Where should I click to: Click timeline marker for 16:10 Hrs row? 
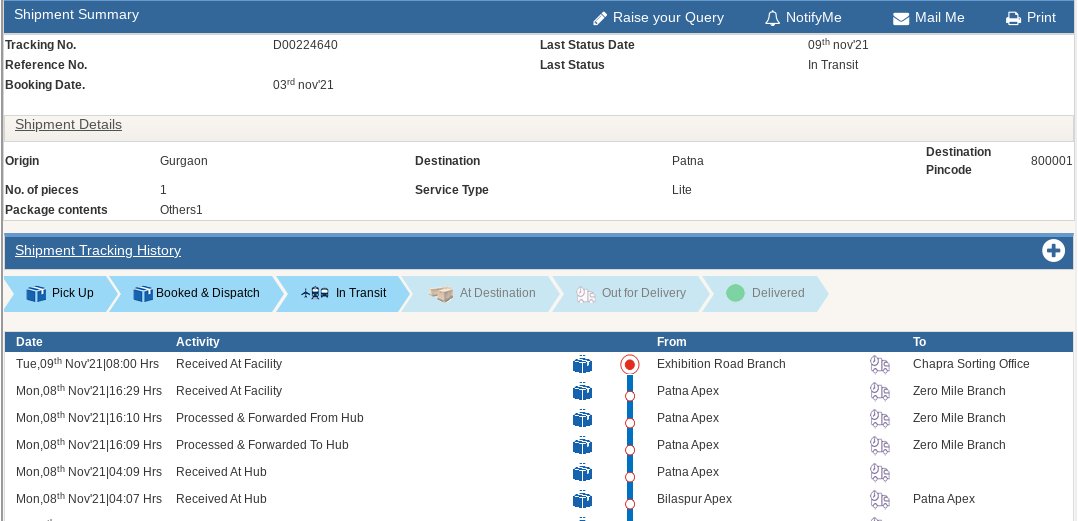629,423
